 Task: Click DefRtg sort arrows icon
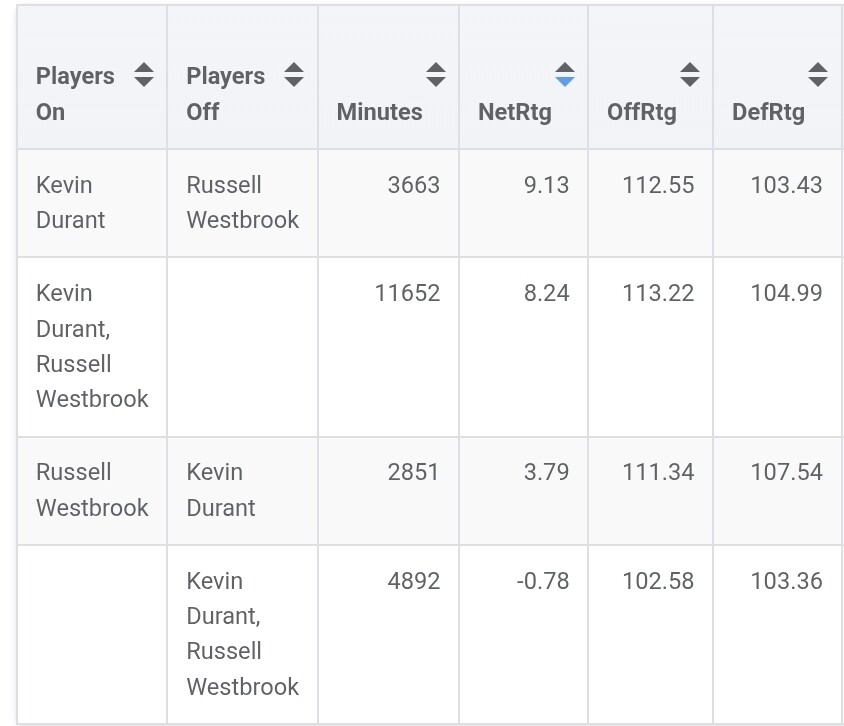pos(817,75)
